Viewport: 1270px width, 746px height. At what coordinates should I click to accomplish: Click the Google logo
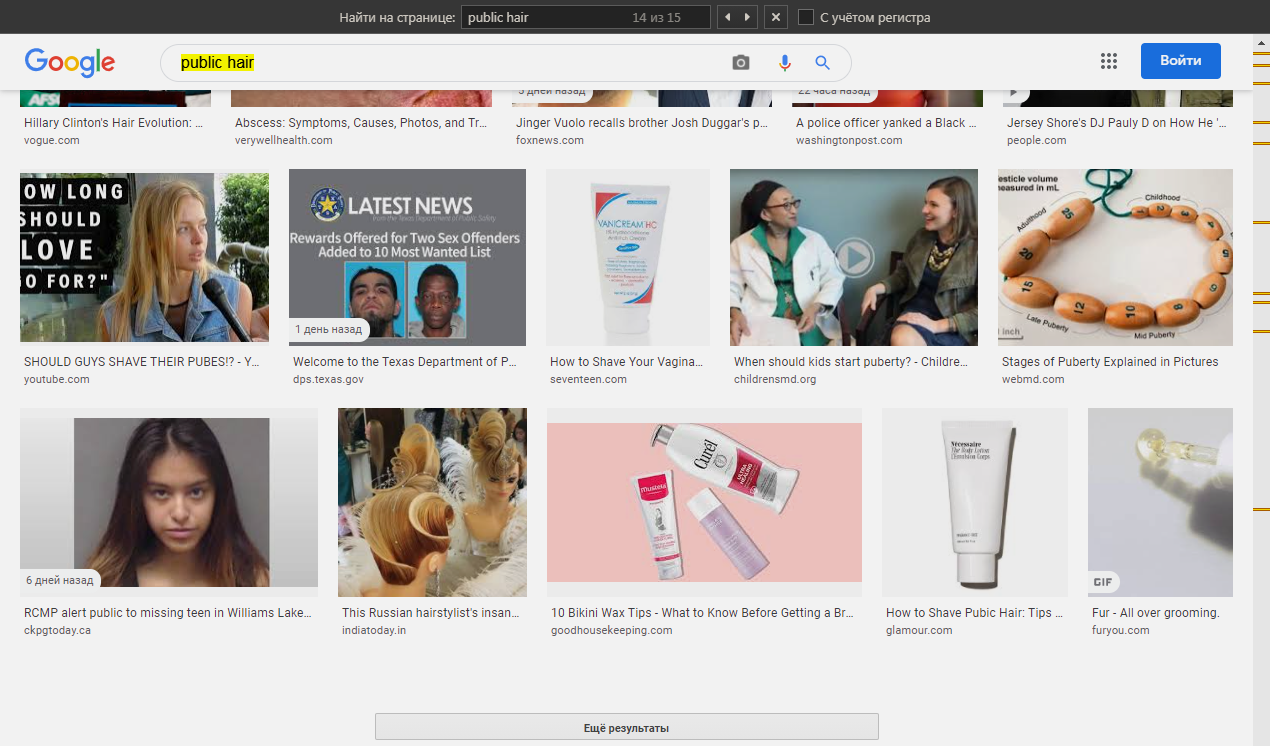pyautogui.click(x=70, y=62)
